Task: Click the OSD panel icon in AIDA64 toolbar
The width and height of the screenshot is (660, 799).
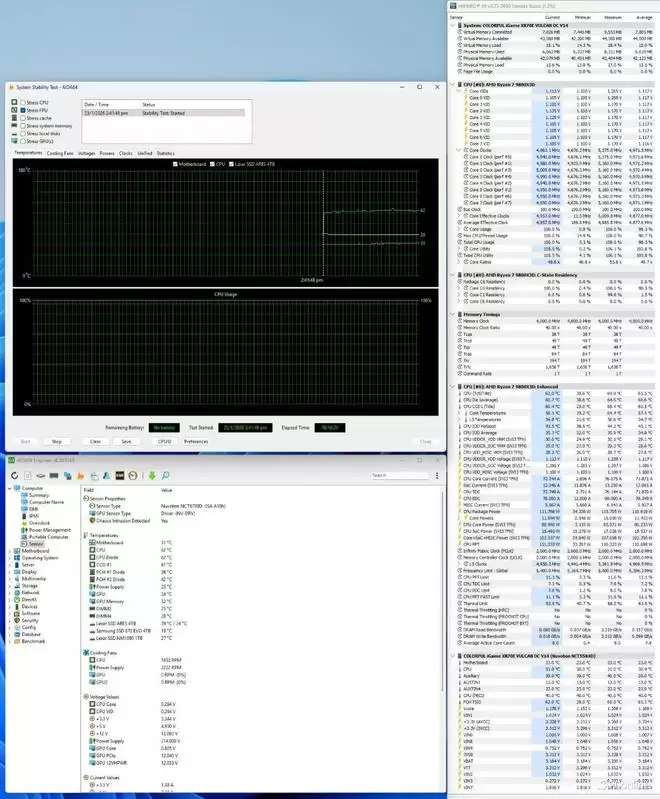Action: pyautogui.click(x=120, y=476)
